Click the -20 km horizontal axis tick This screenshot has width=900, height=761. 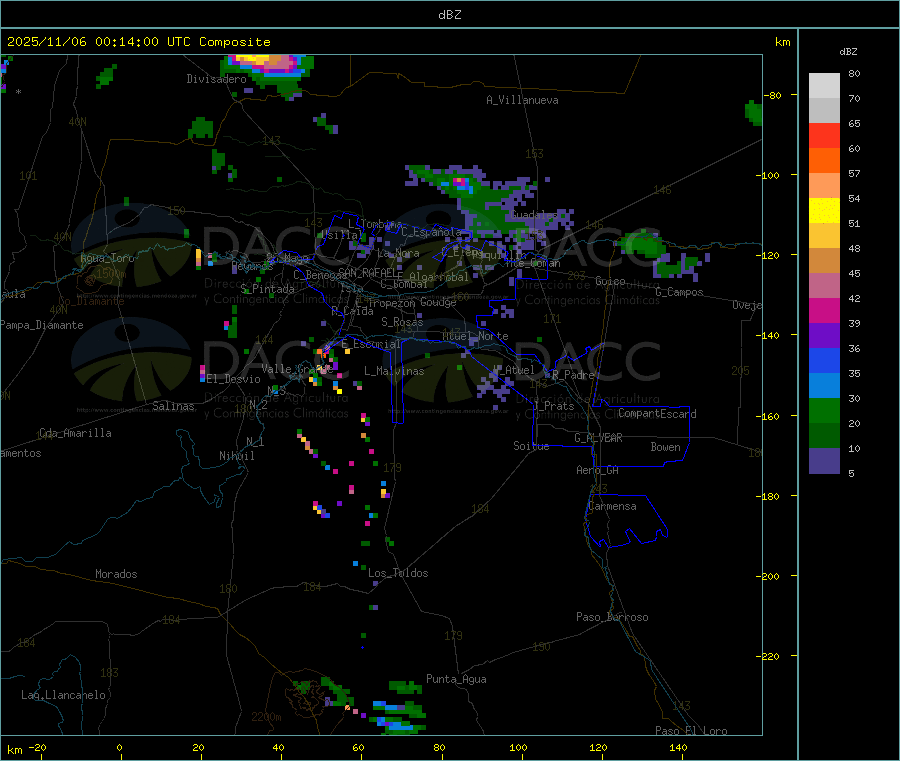[37, 747]
